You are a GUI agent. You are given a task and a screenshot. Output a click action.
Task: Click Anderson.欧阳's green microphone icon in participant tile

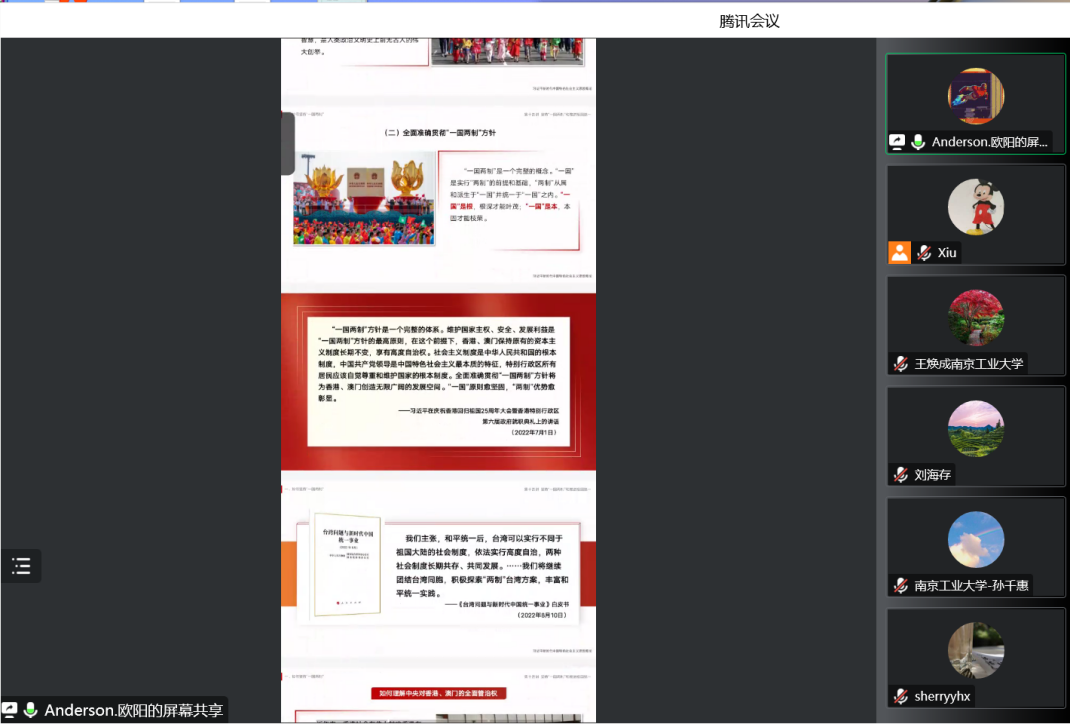918,142
